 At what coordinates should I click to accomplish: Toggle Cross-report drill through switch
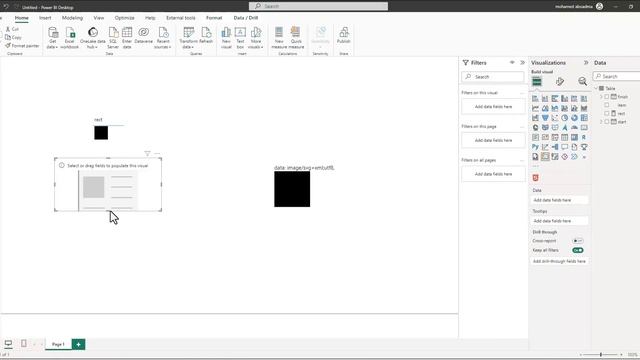point(578,241)
